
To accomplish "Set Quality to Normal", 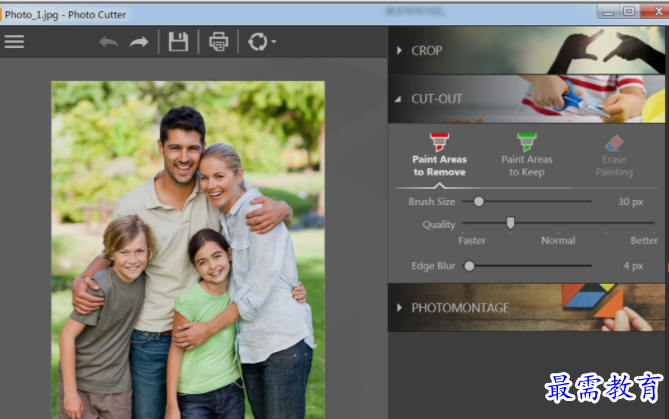I will (558, 241).
